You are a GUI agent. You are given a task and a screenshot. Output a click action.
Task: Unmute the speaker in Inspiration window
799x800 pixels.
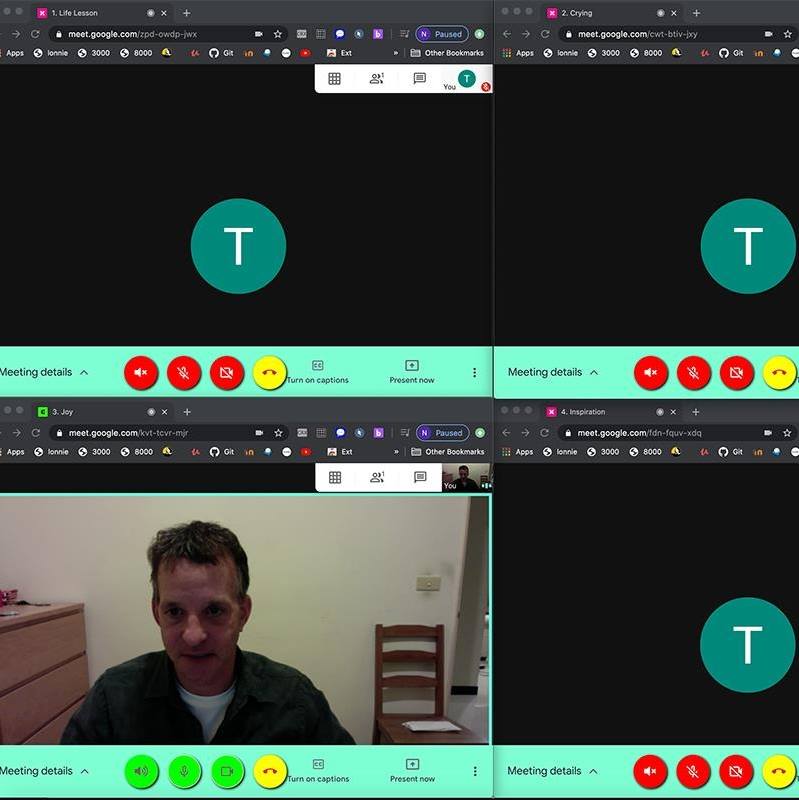[x=650, y=771]
